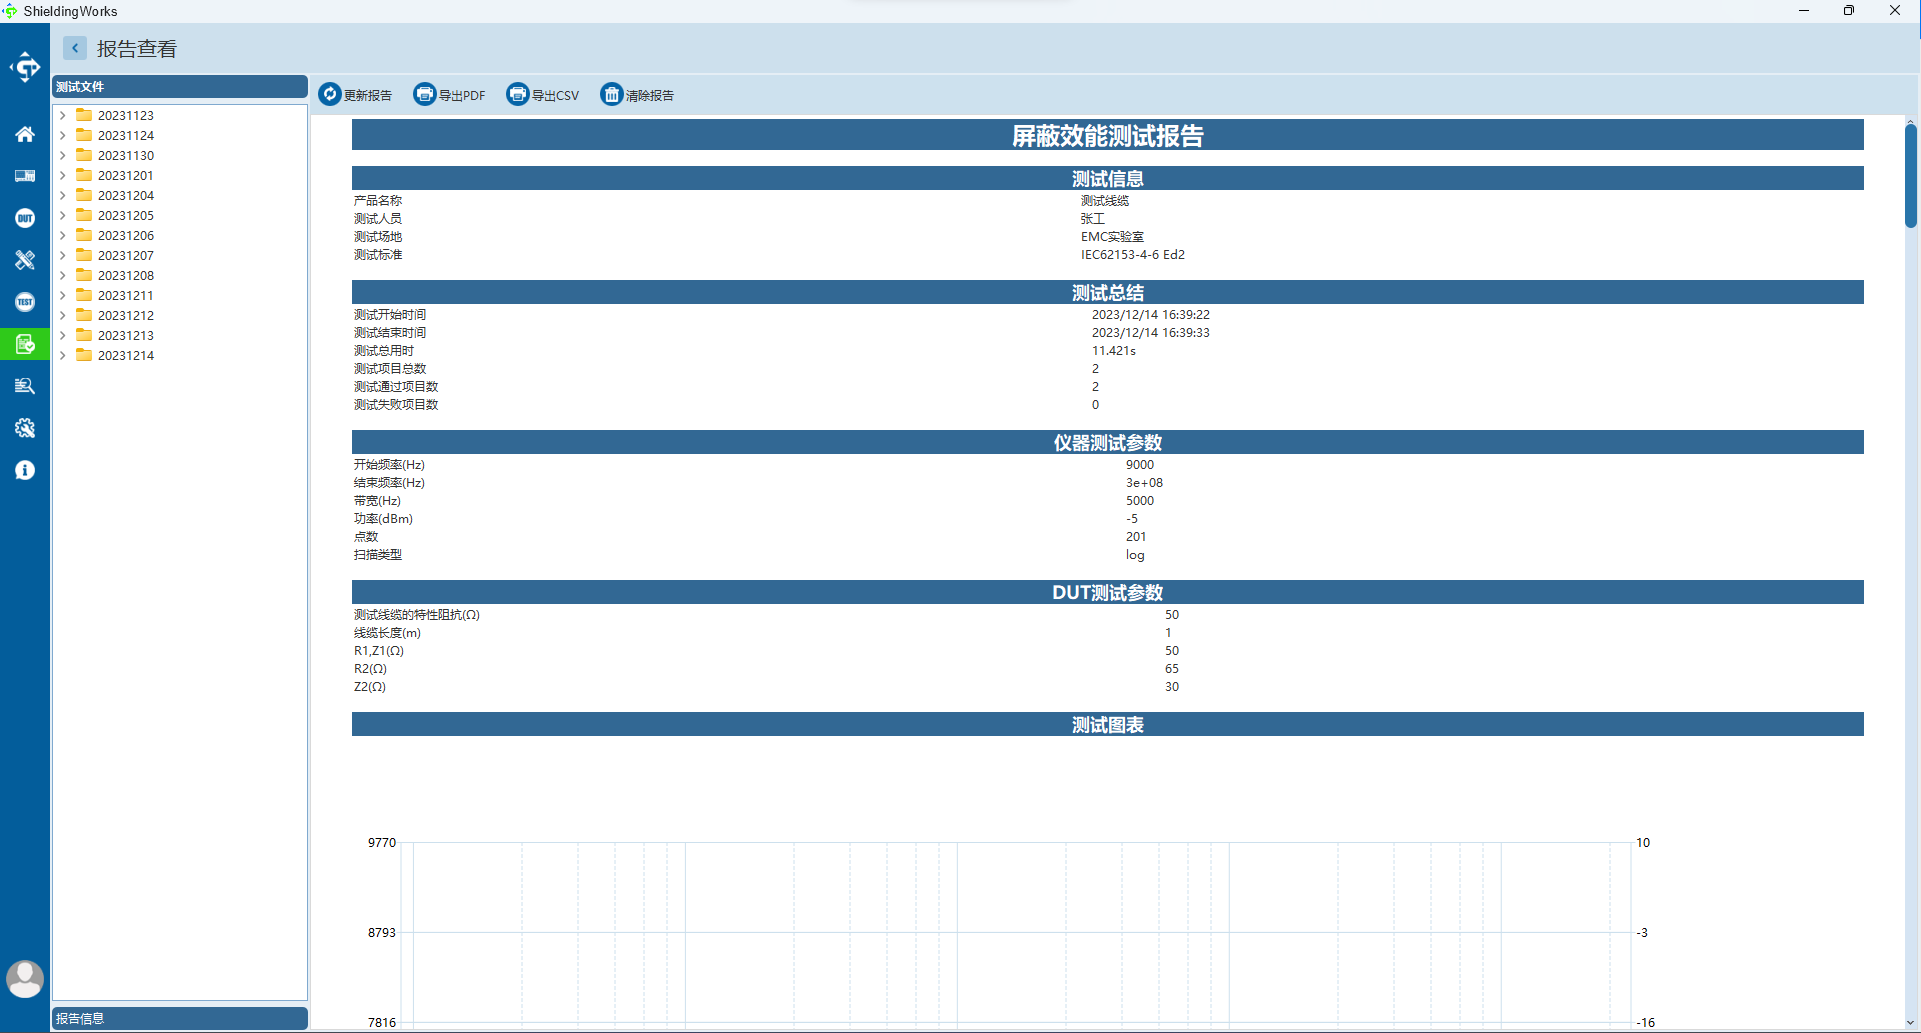Expand the 20231207 folder arrow

tap(63, 255)
